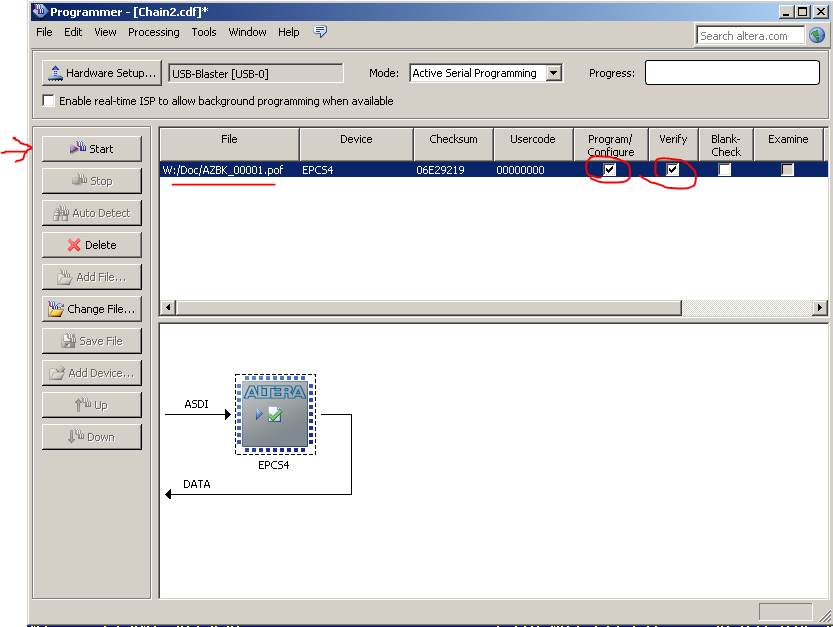Click the help feedback icon in menu bar

(320, 32)
